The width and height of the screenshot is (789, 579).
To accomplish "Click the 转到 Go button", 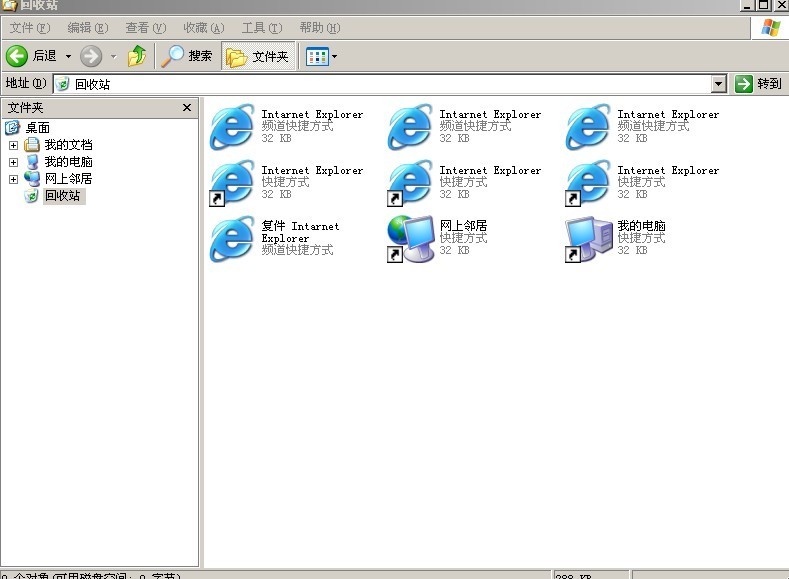I will (x=758, y=84).
